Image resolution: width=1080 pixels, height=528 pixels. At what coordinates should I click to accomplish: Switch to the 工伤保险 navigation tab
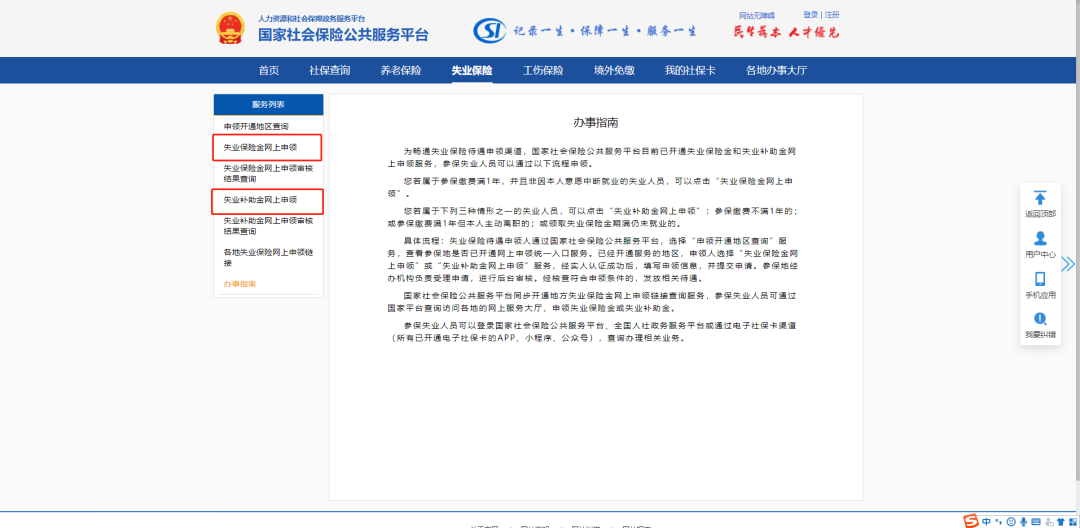click(543, 70)
